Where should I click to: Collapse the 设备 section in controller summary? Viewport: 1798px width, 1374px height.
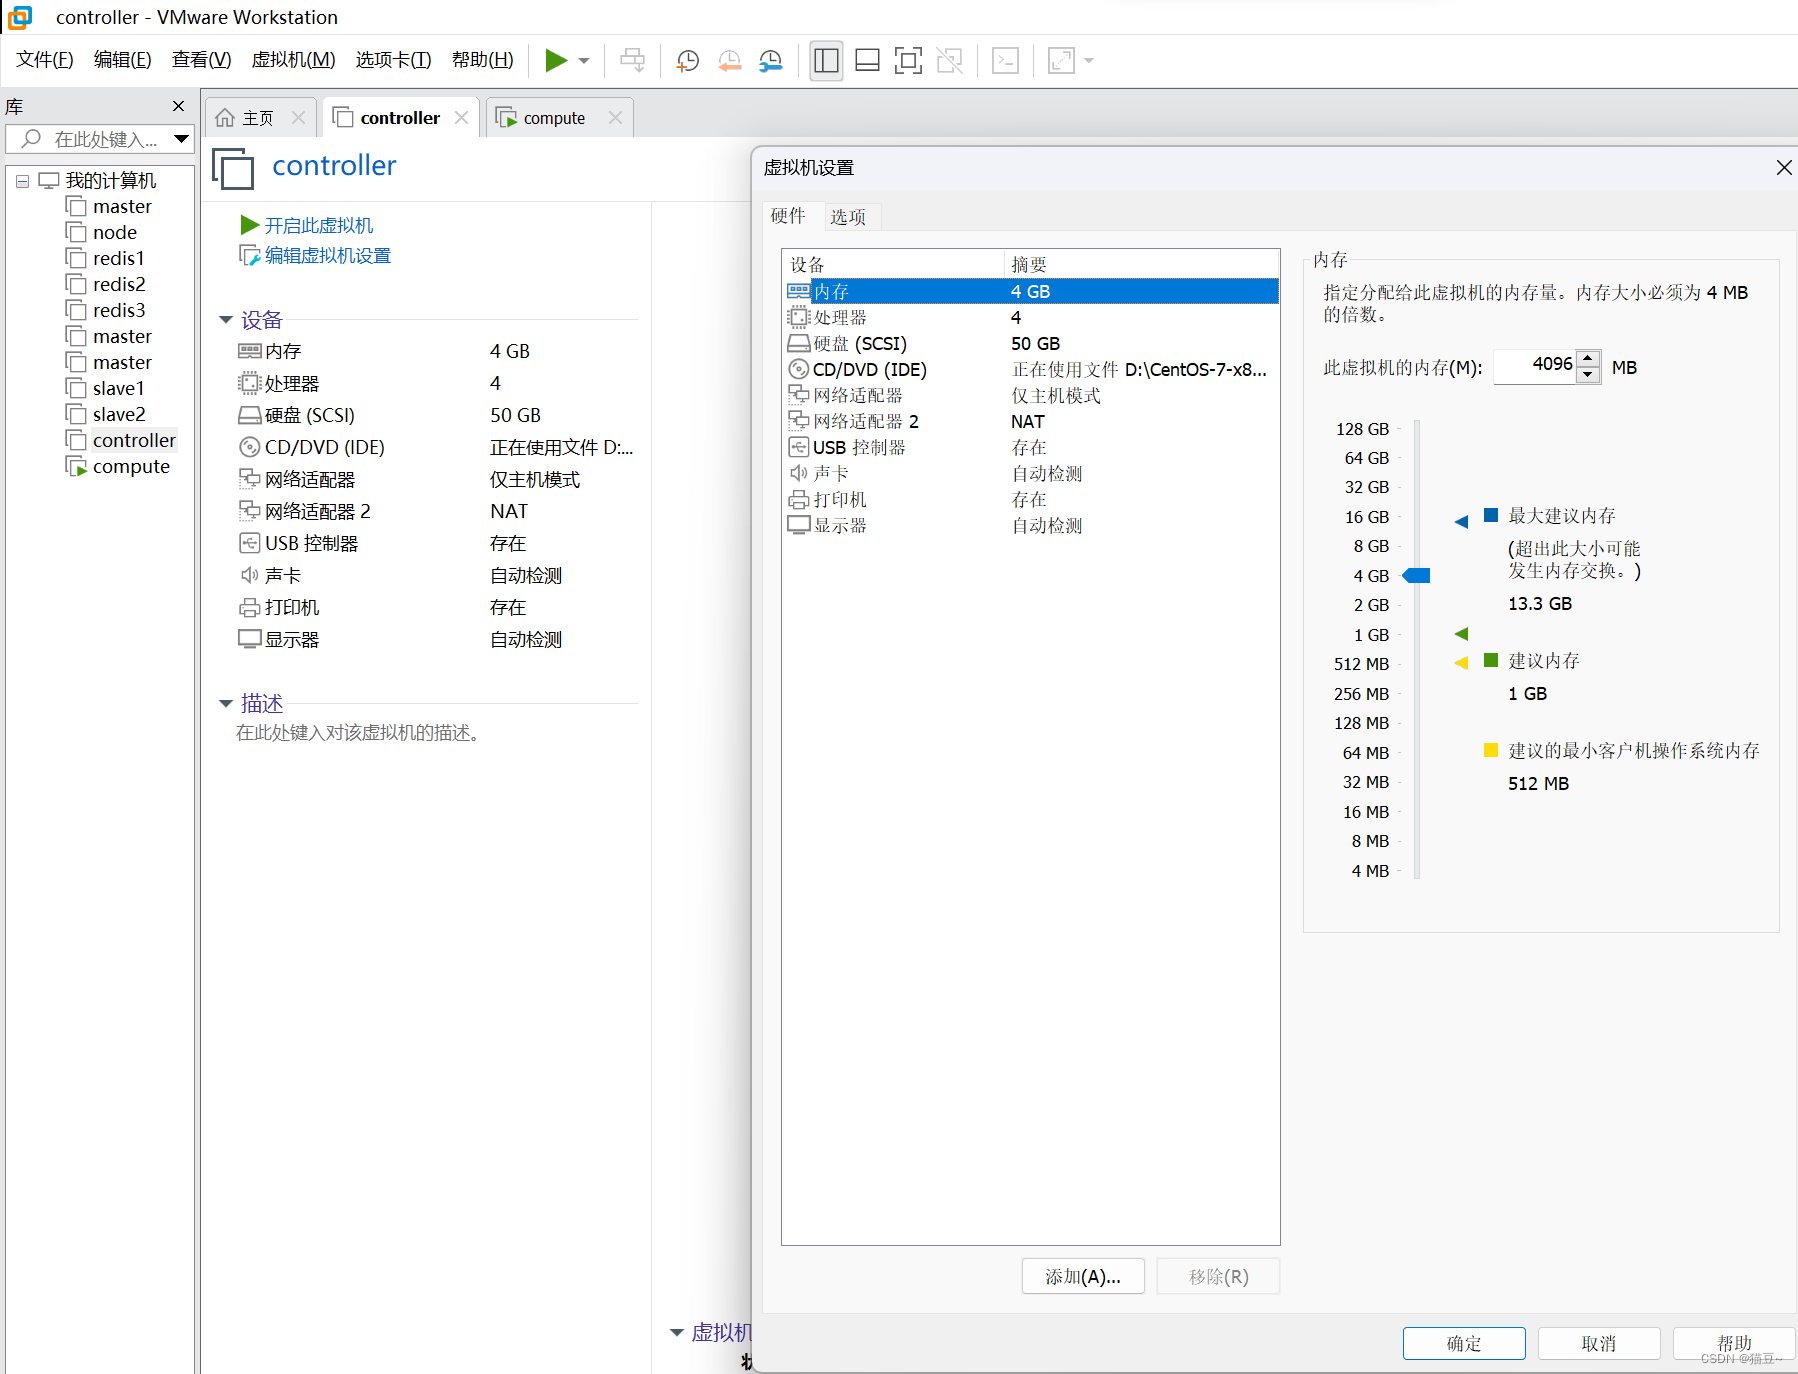tap(226, 319)
